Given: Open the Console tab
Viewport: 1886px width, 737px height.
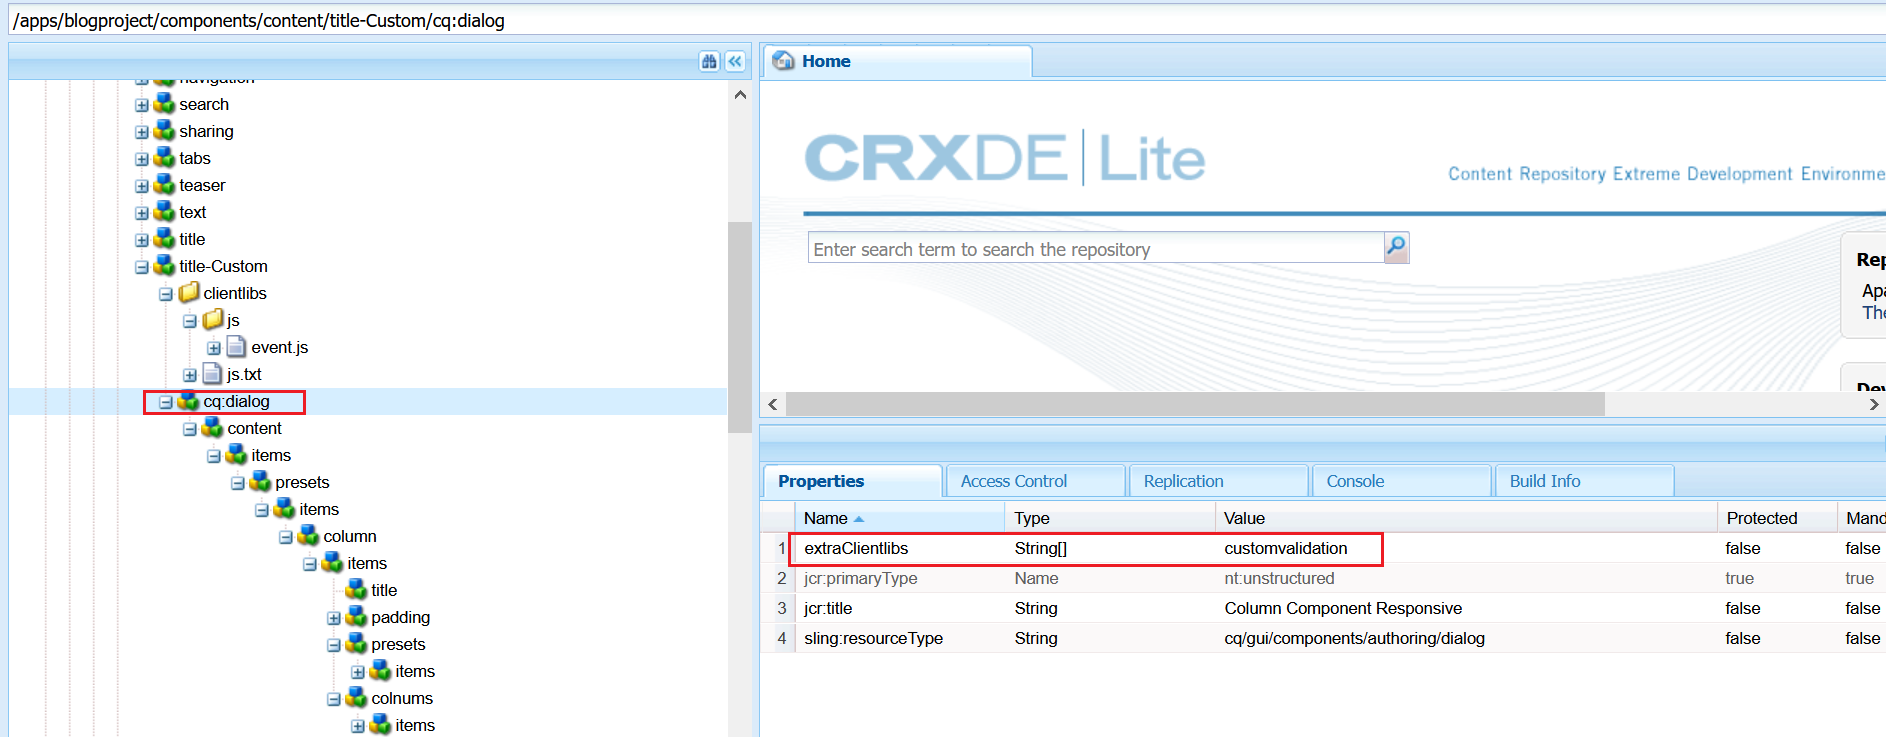Looking at the screenshot, I should tap(1401, 481).
